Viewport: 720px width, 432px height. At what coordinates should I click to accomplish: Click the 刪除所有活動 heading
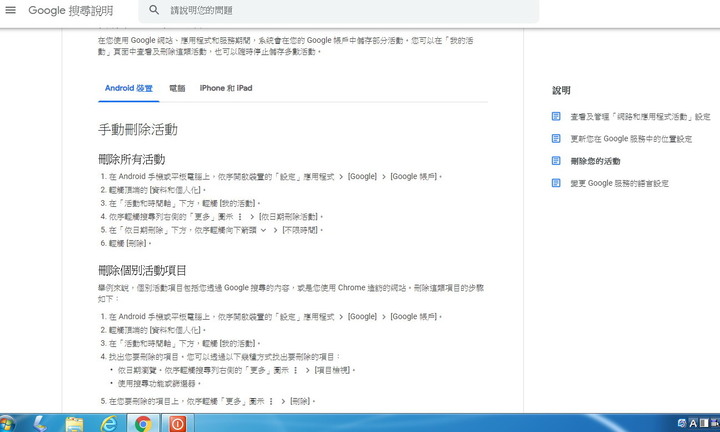tap(132, 159)
